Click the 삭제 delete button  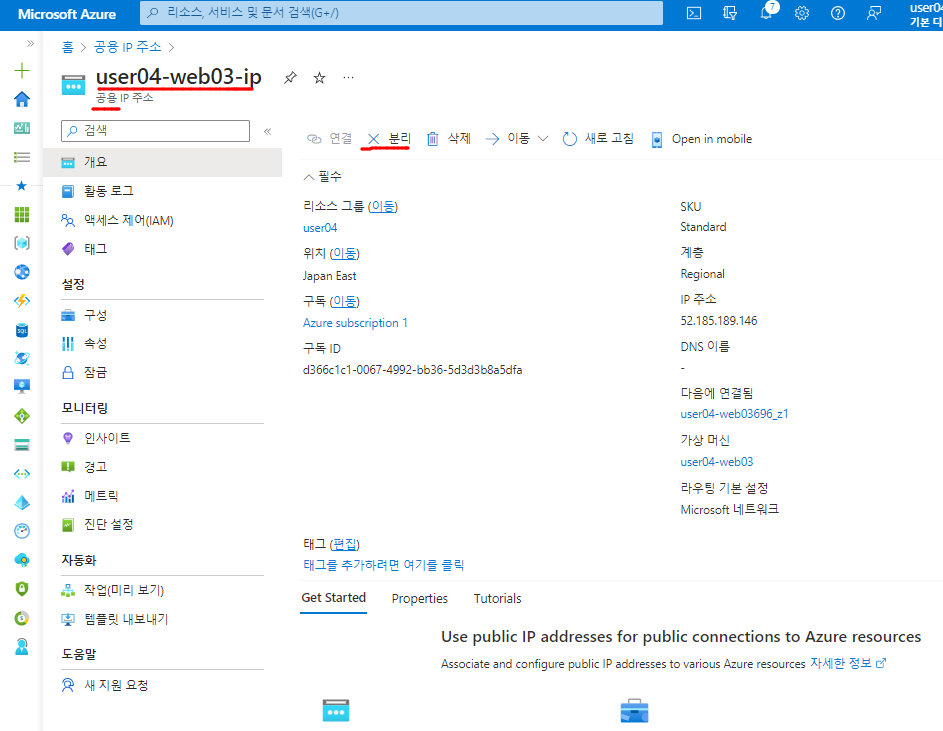[449, 139]
